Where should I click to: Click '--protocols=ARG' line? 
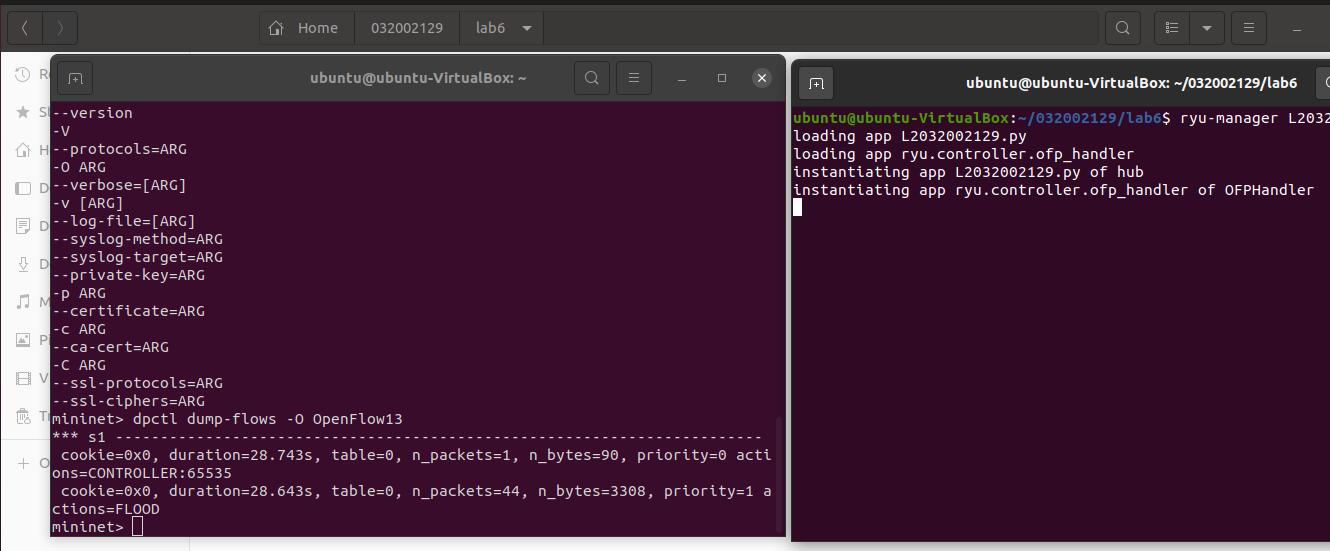(119, 149)
